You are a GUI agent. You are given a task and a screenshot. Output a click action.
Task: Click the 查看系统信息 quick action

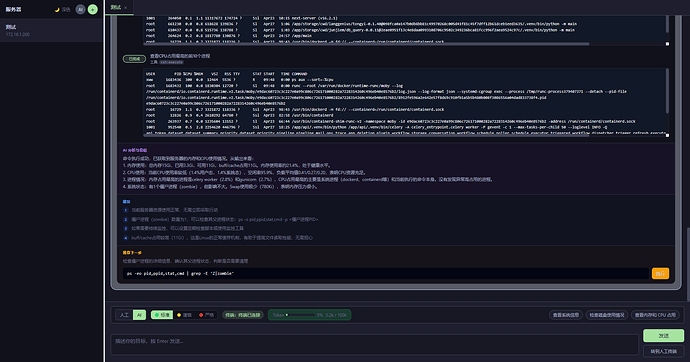click(566, 315)
